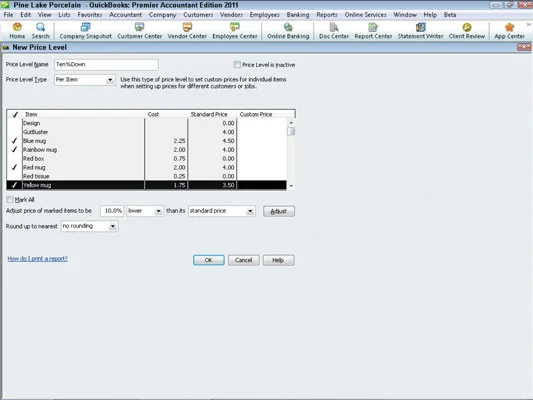Open How do I print a report link
This screenshot has width=533, height=400.
(37, 259)
